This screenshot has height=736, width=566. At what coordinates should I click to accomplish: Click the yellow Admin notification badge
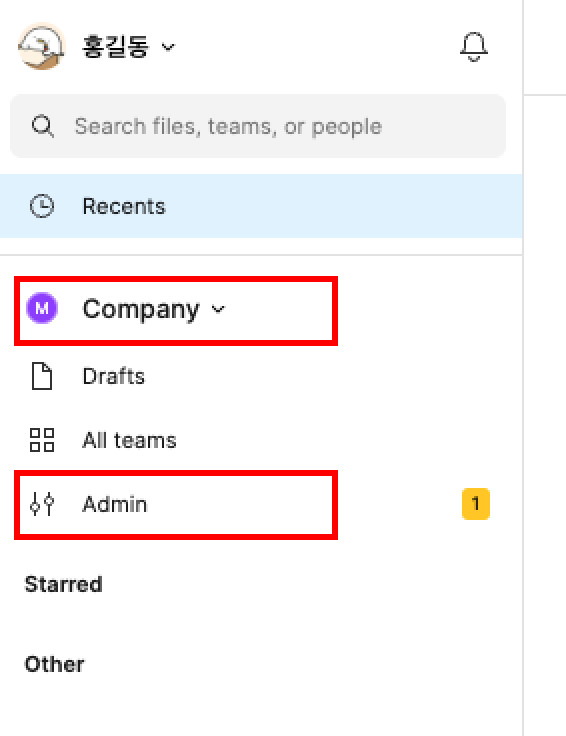476,504
